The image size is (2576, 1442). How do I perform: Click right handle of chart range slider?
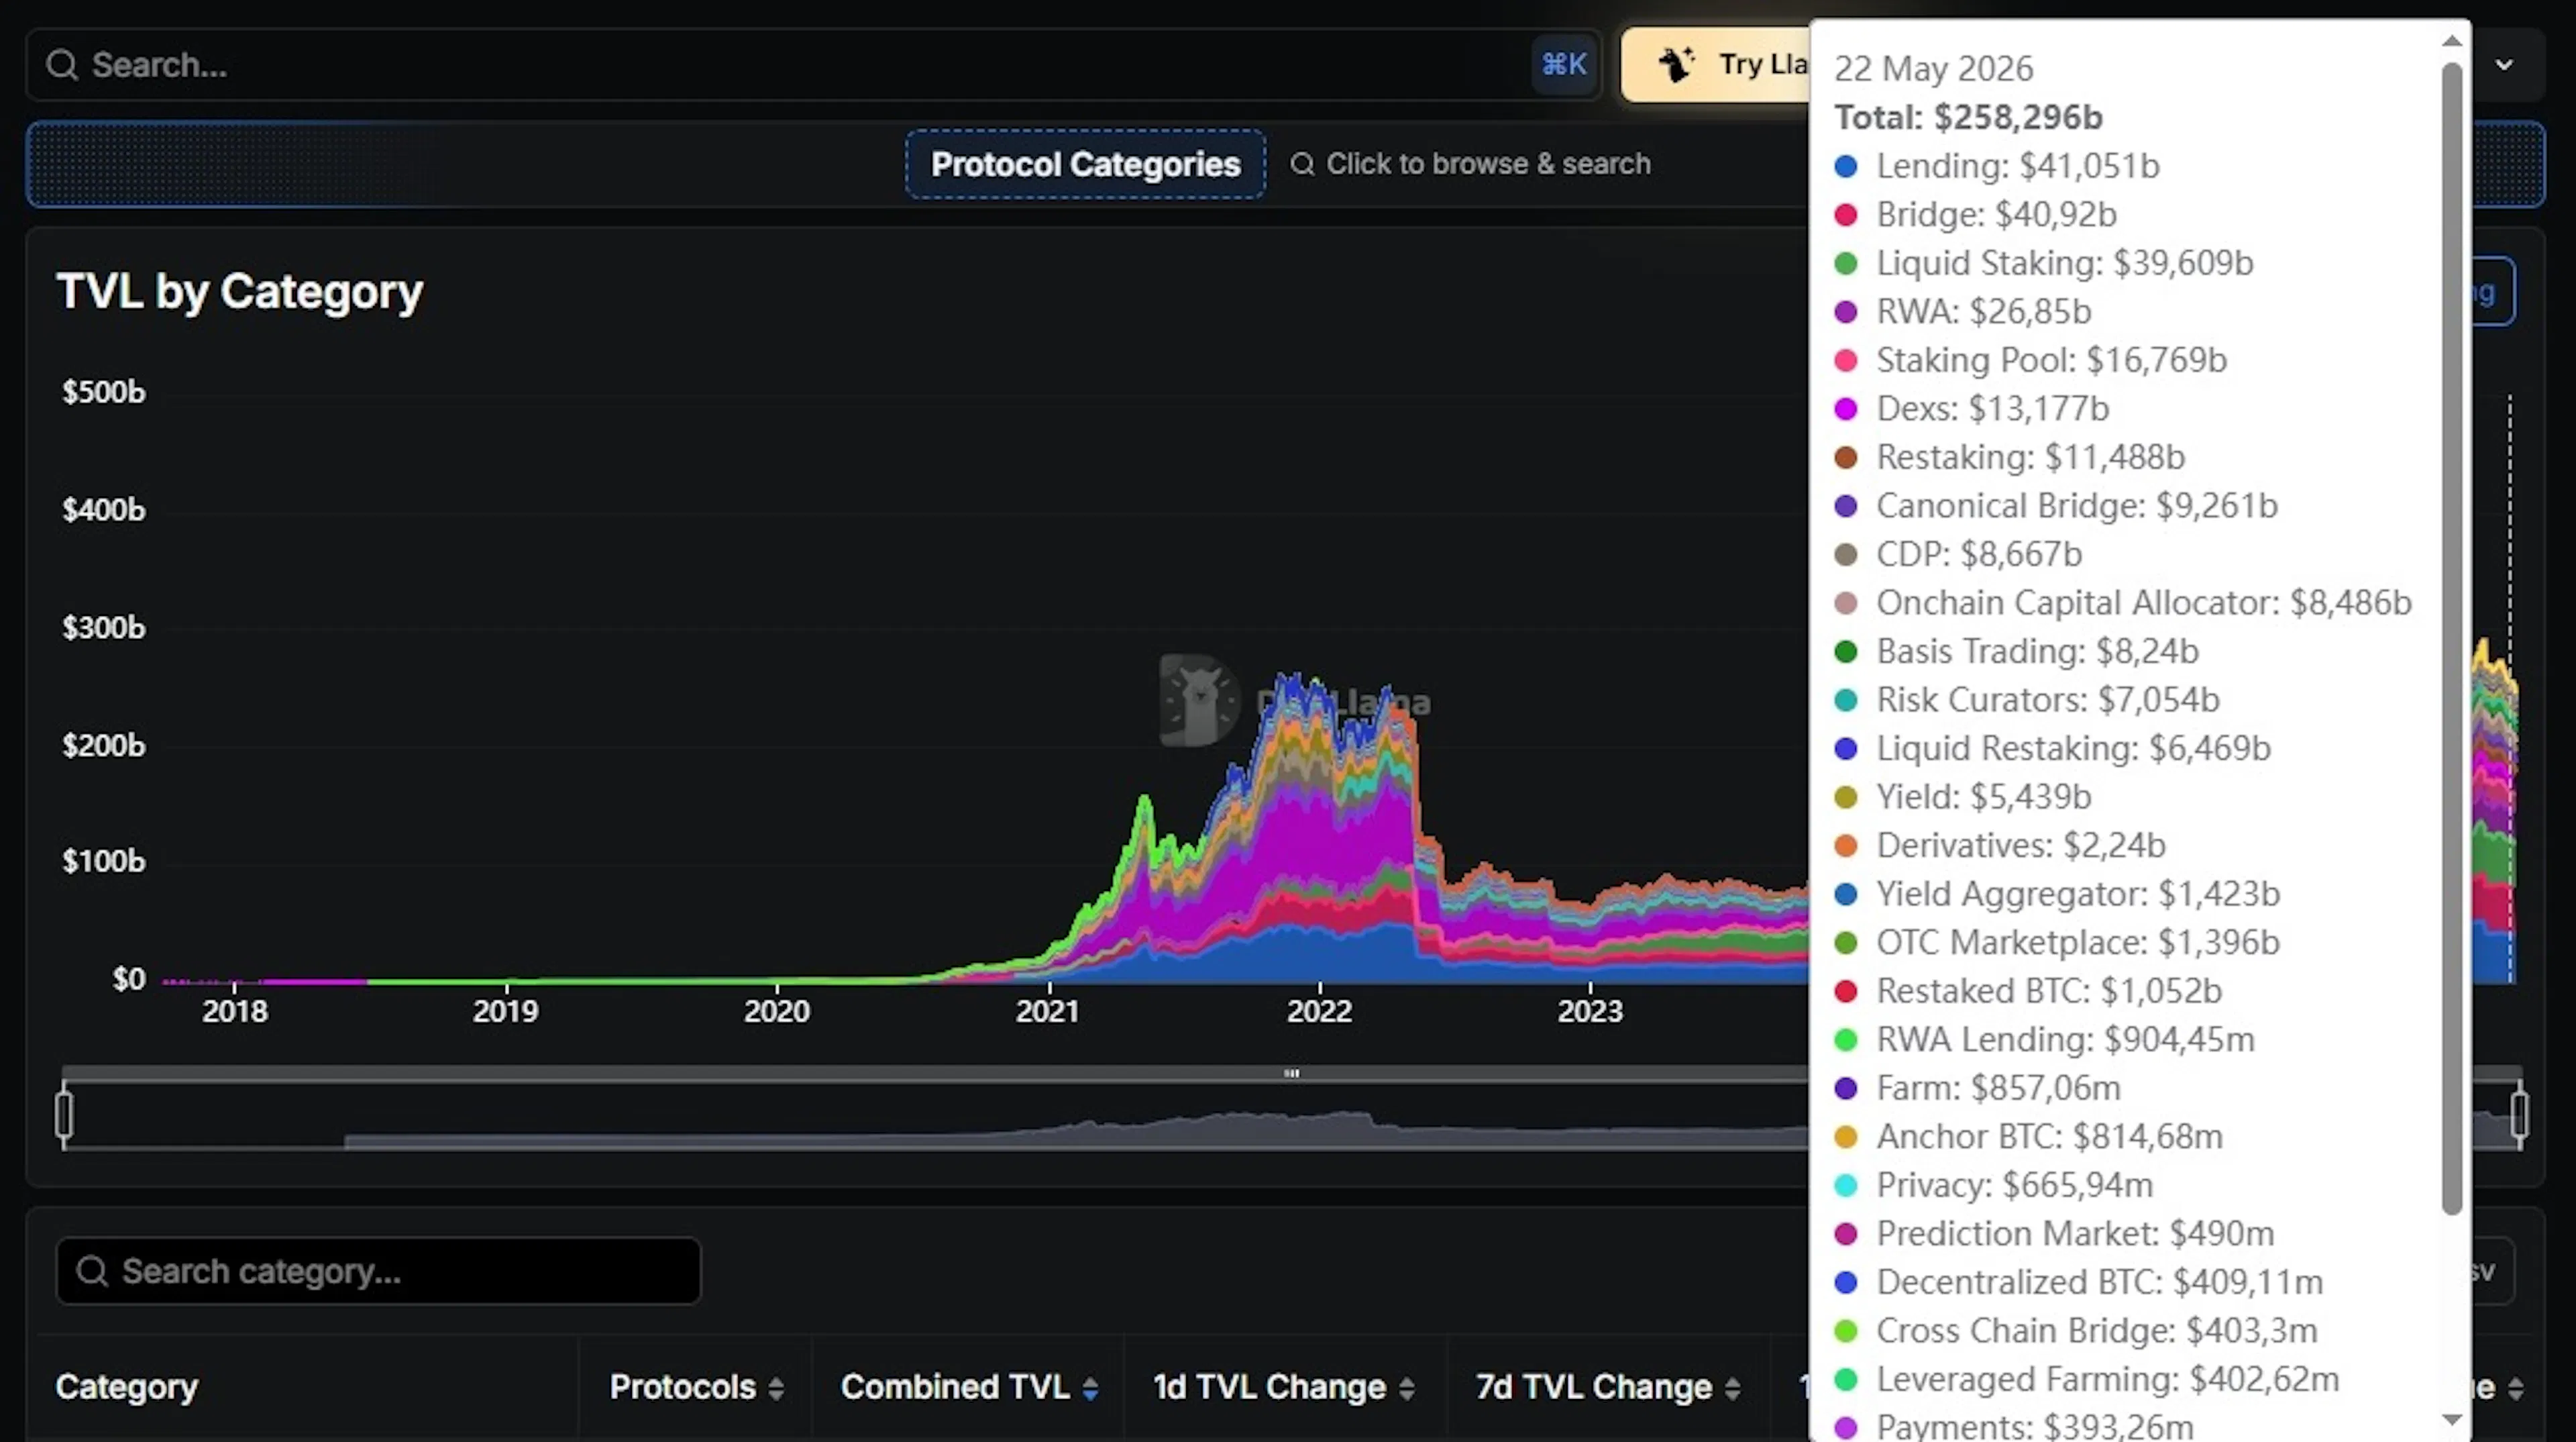point(2520,1114)
